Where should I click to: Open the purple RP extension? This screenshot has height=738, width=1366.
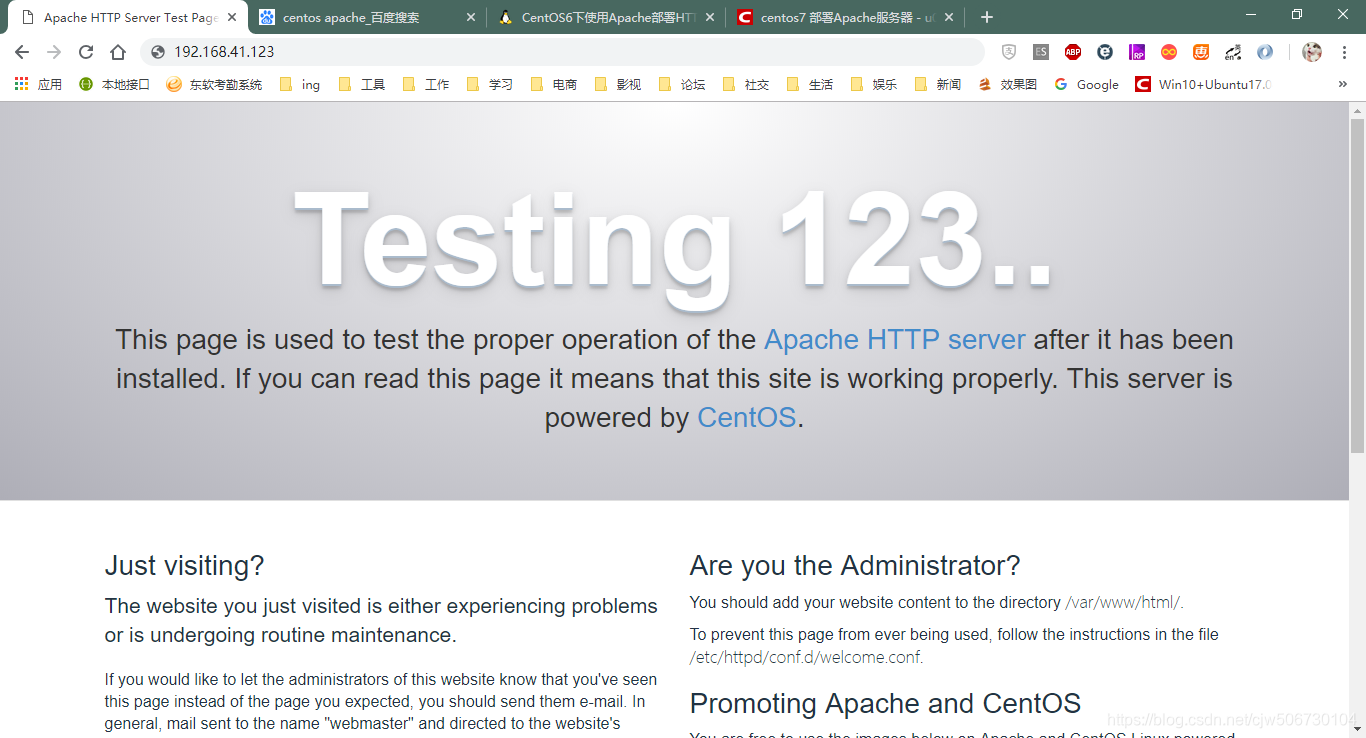[x=1137, y=52]
